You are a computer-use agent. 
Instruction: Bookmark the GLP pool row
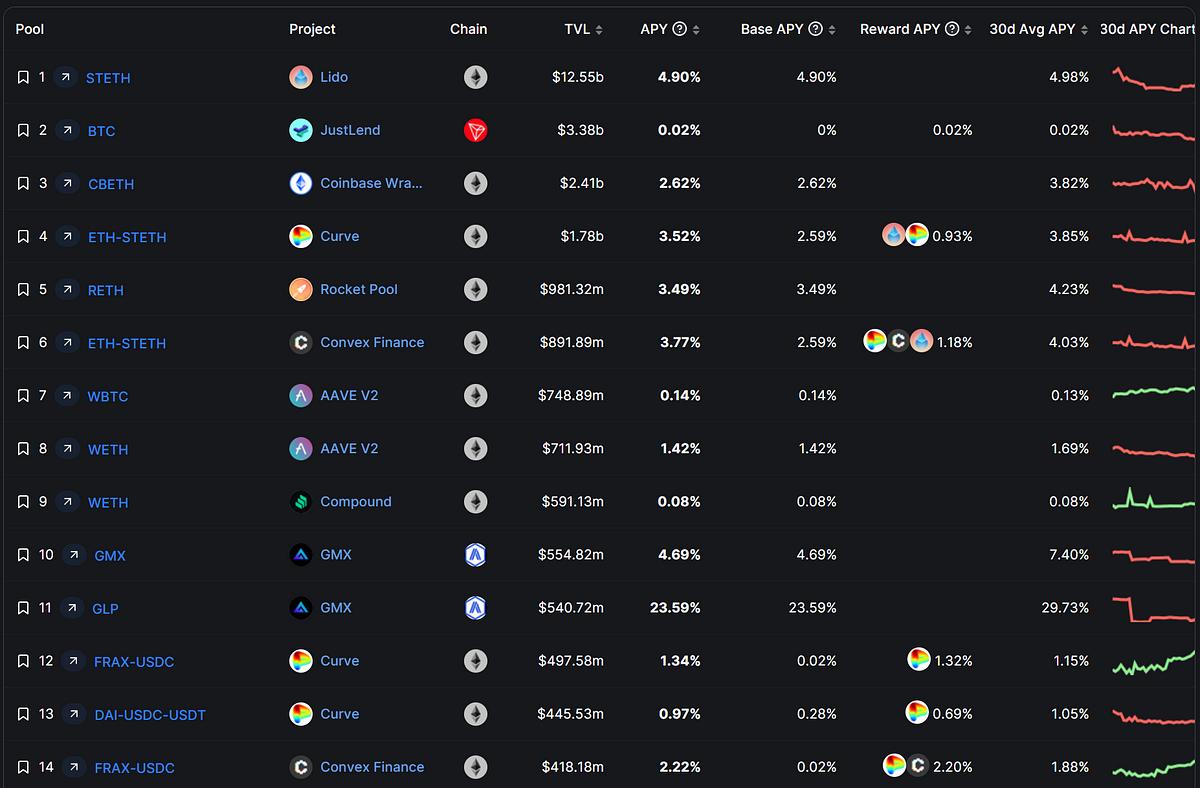tap(23, 608)
